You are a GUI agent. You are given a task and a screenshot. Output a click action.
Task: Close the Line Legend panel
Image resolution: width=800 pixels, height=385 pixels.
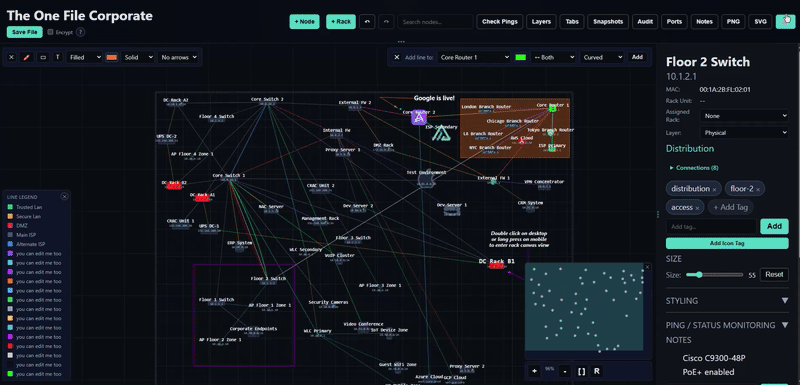(x=64, y=196)
